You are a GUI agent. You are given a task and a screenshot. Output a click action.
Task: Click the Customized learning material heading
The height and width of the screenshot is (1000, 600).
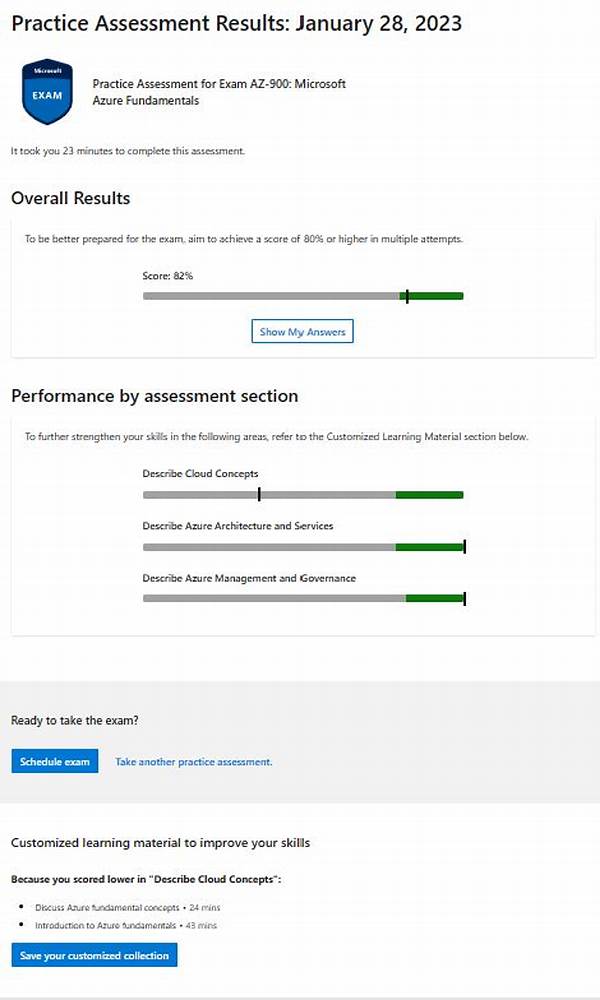[x=160, y=843]
